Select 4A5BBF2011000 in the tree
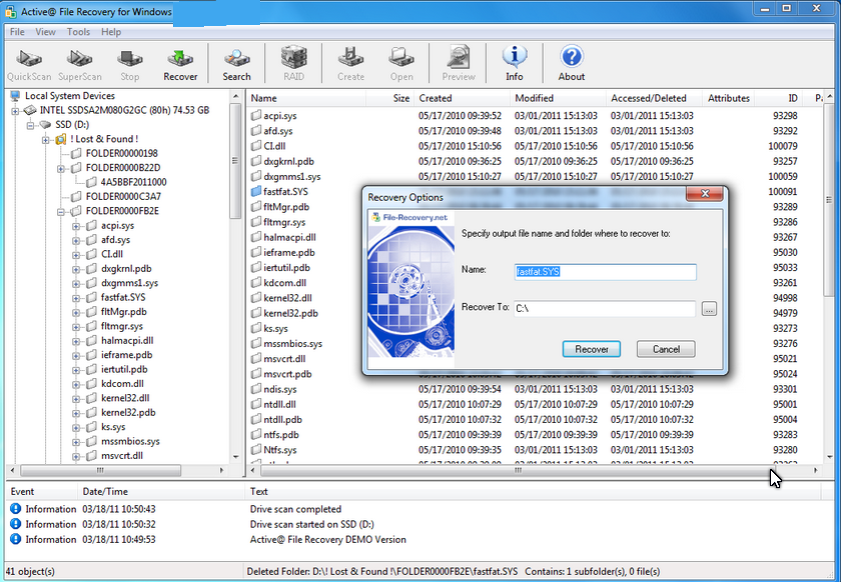Screen dimensions: 841x582 [134, 182]
